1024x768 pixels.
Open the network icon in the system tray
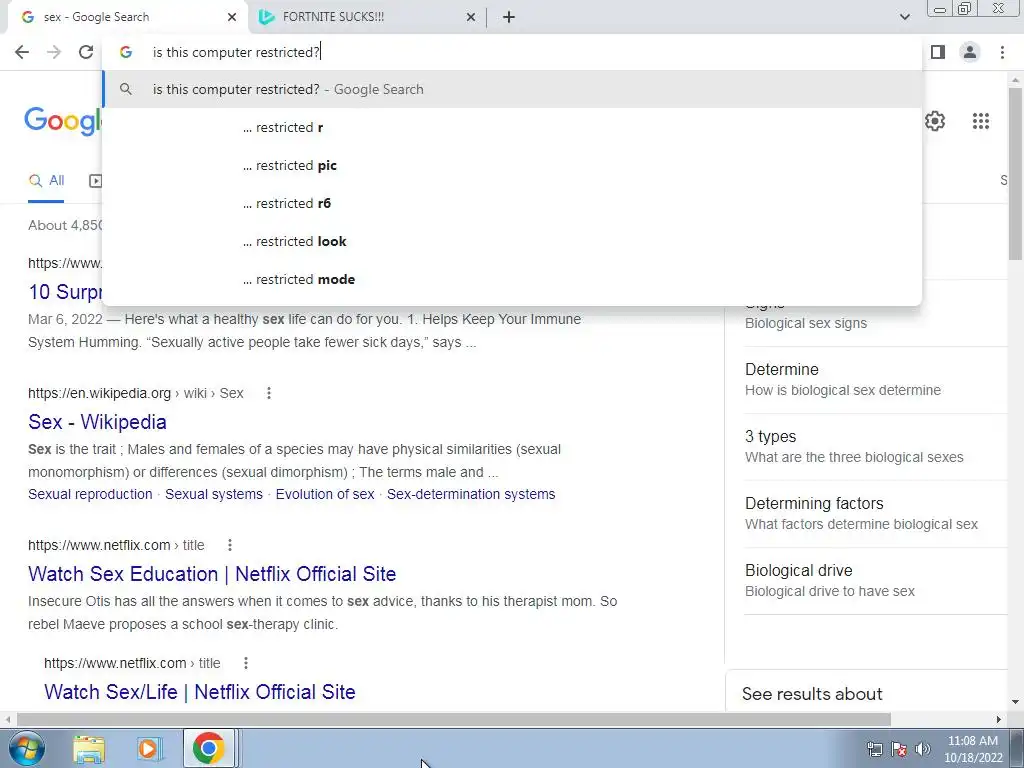pyautogui.click(x=874, y=749)
